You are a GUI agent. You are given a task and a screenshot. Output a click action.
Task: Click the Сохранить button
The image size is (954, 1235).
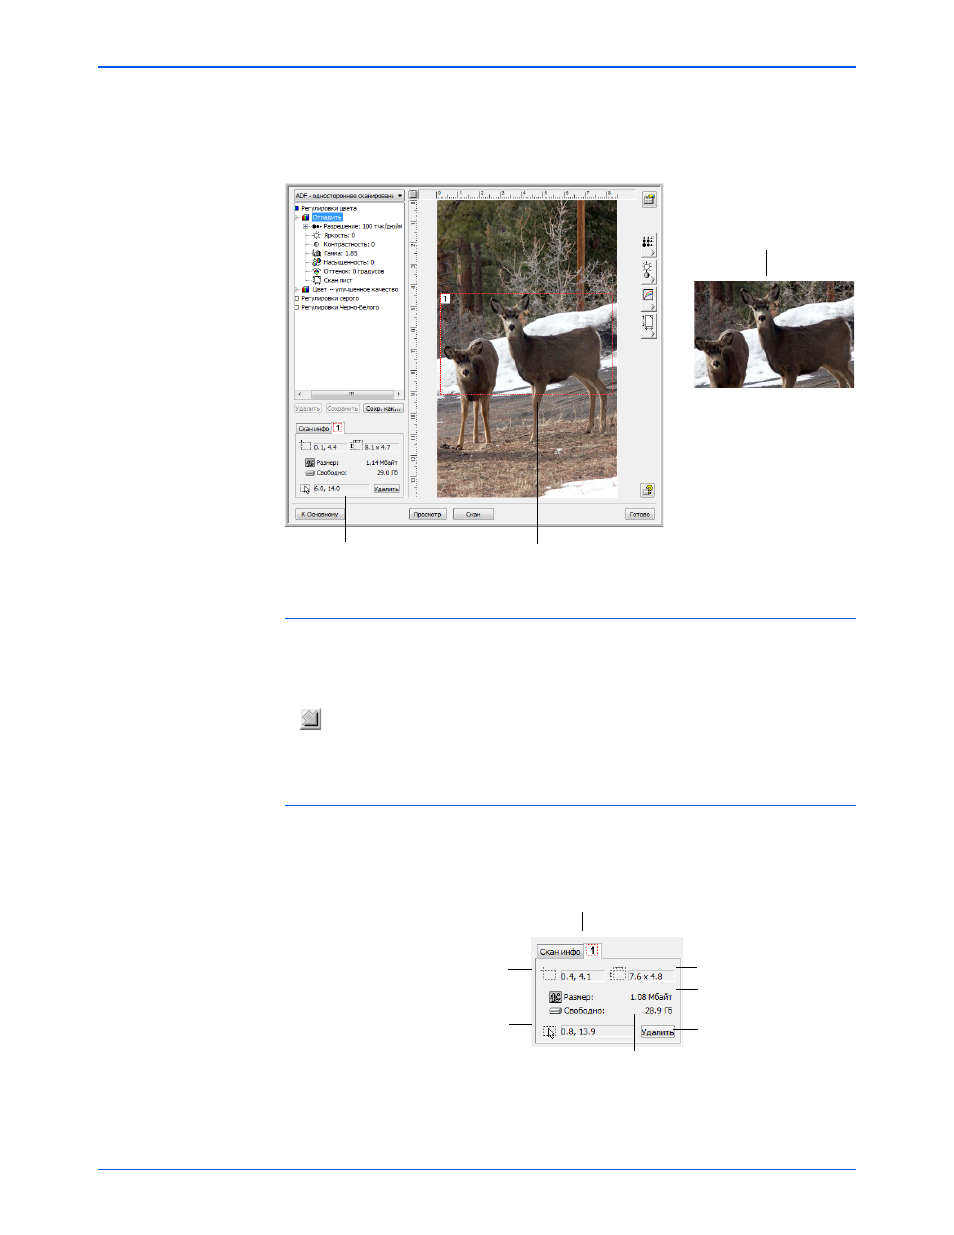coord(343,408)
